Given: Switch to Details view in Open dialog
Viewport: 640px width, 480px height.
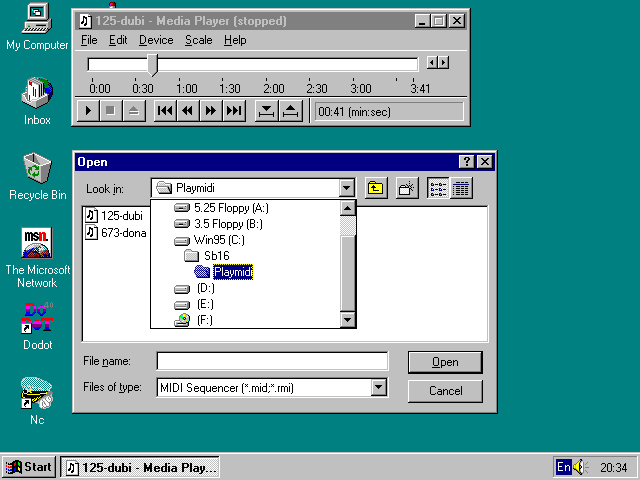Looking at the screenshot, I should pos(461,188).
